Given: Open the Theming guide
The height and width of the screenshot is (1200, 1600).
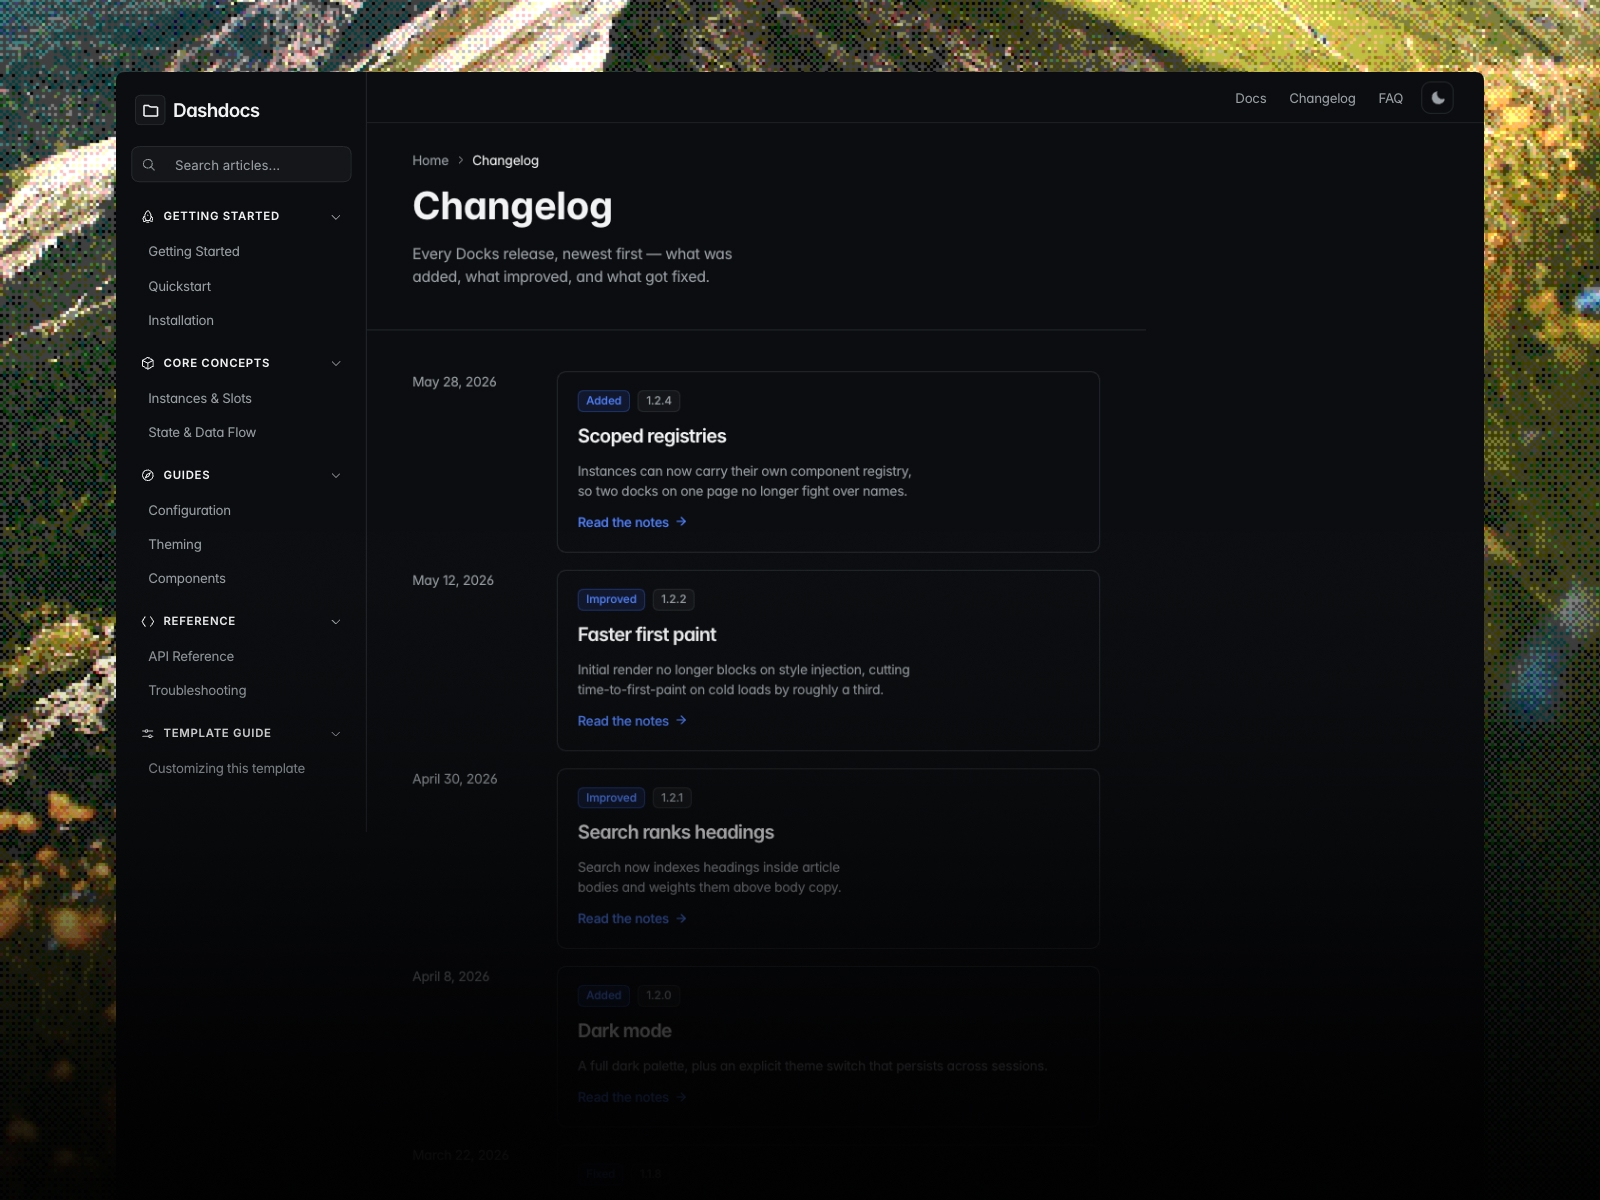Looking at the screenshot, I should (175, 544).
